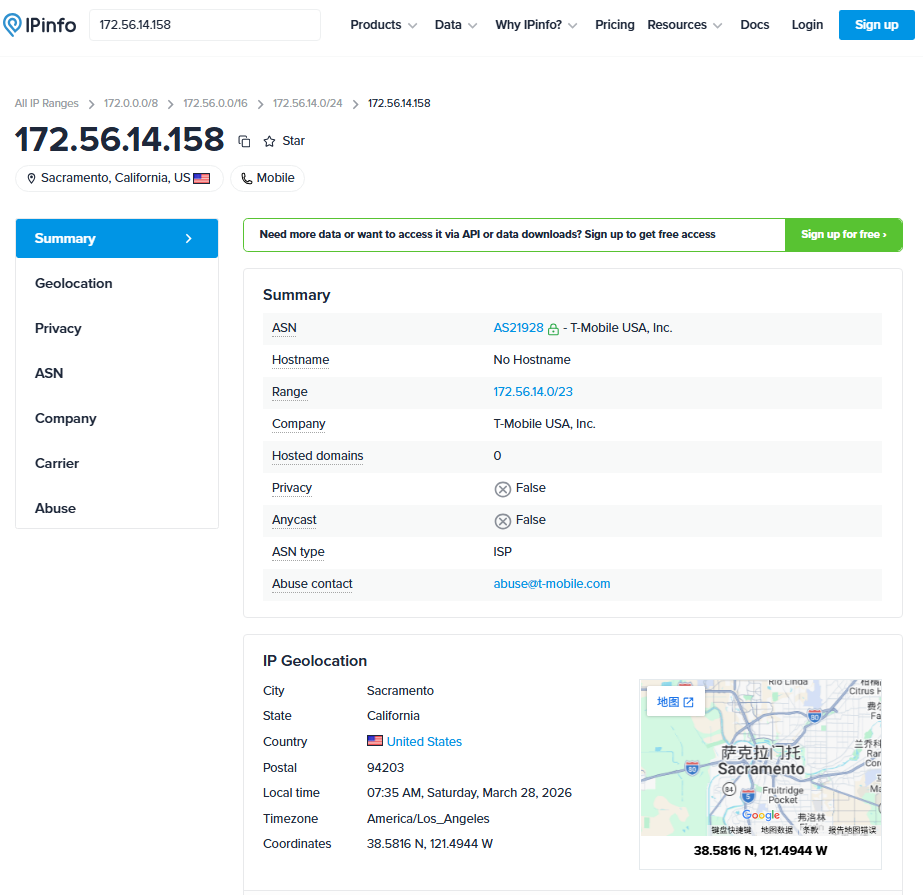
Task: Click the location pin Sacramento badge
Action: [119, 178]
